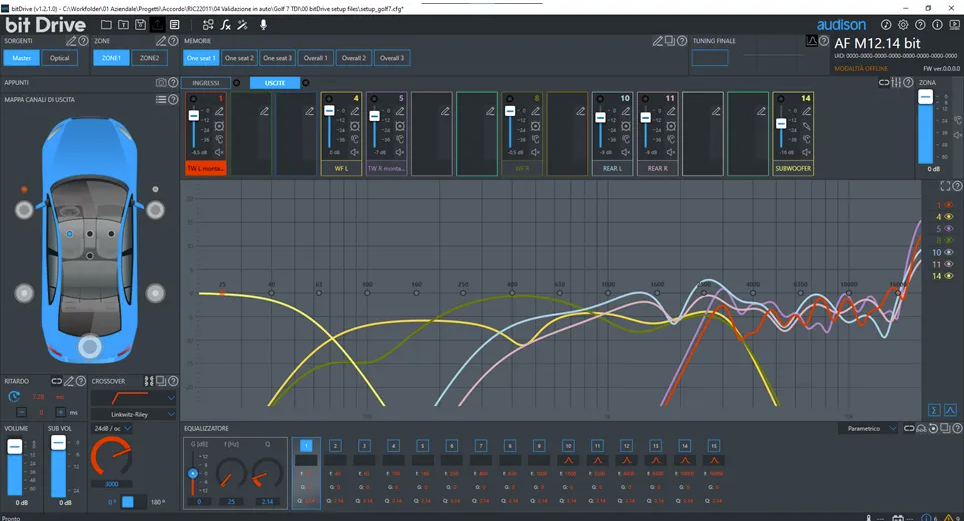
Task: Switch to the INGRESSI tab
Action: pyautogui.click(x=206, y=82)
